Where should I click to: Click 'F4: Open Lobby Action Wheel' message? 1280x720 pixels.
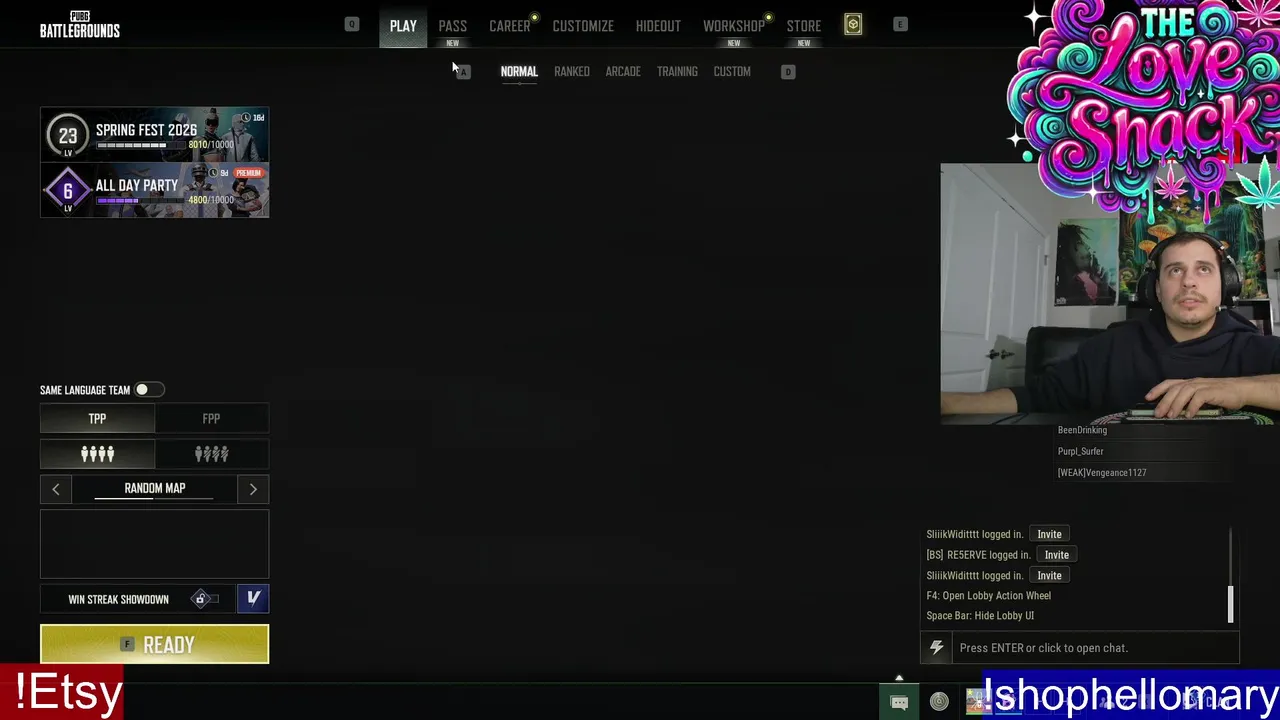pos(988,596)
